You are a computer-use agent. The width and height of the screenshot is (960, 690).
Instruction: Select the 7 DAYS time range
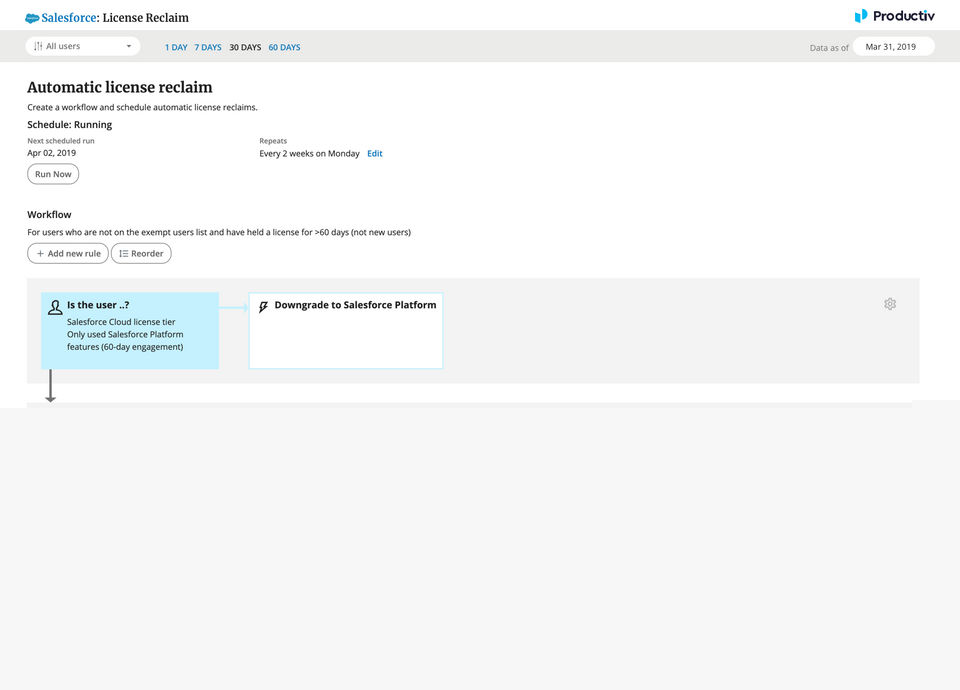click(208, 47)
